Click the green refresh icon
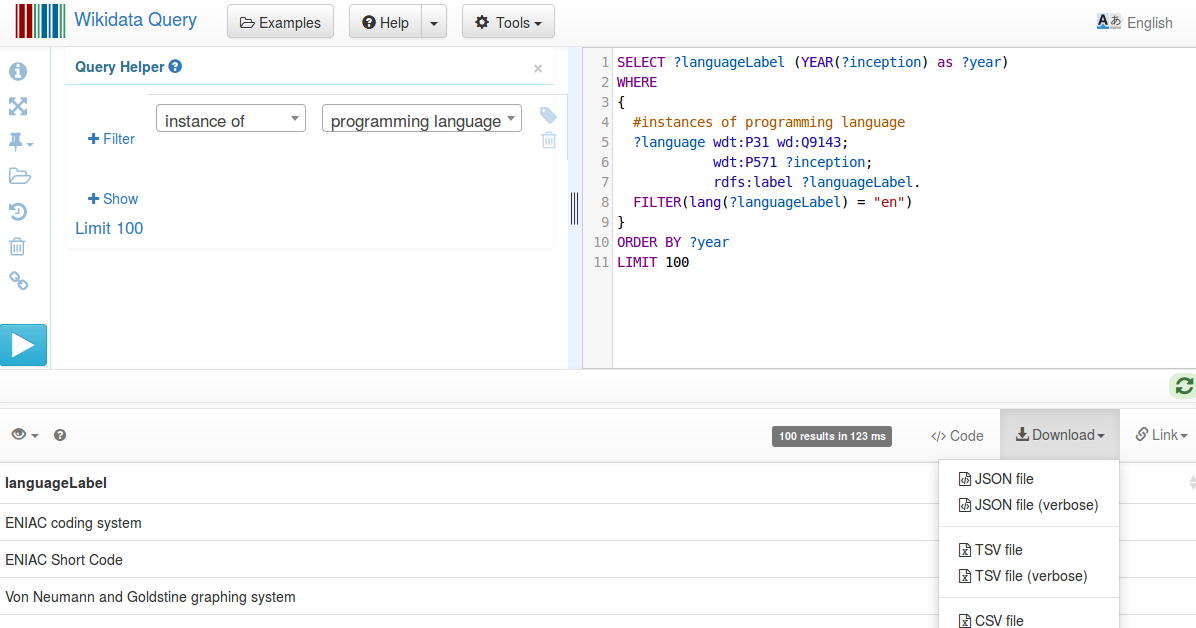 [1183, 386]
